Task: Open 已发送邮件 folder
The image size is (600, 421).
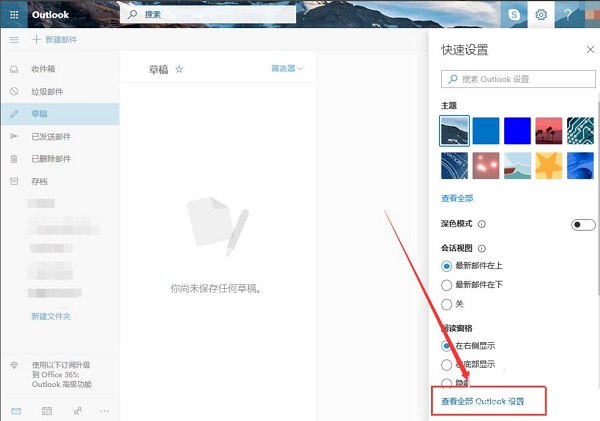Action: 51,137
